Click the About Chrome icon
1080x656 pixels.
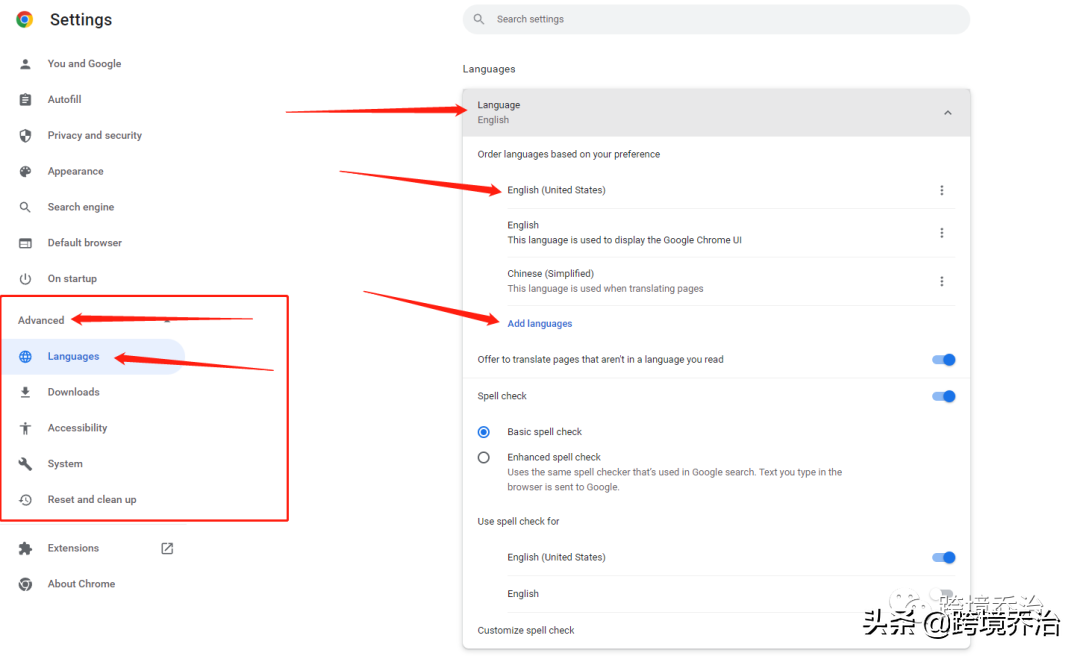point(25,584)
